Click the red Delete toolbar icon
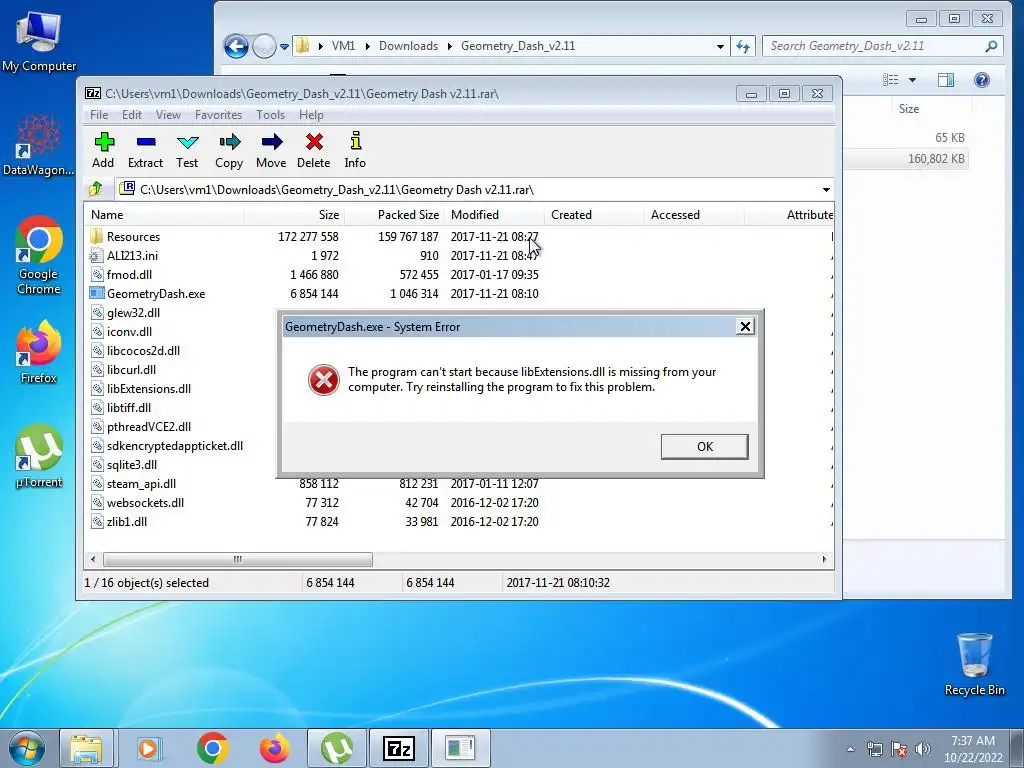 (x=313, y=150)
